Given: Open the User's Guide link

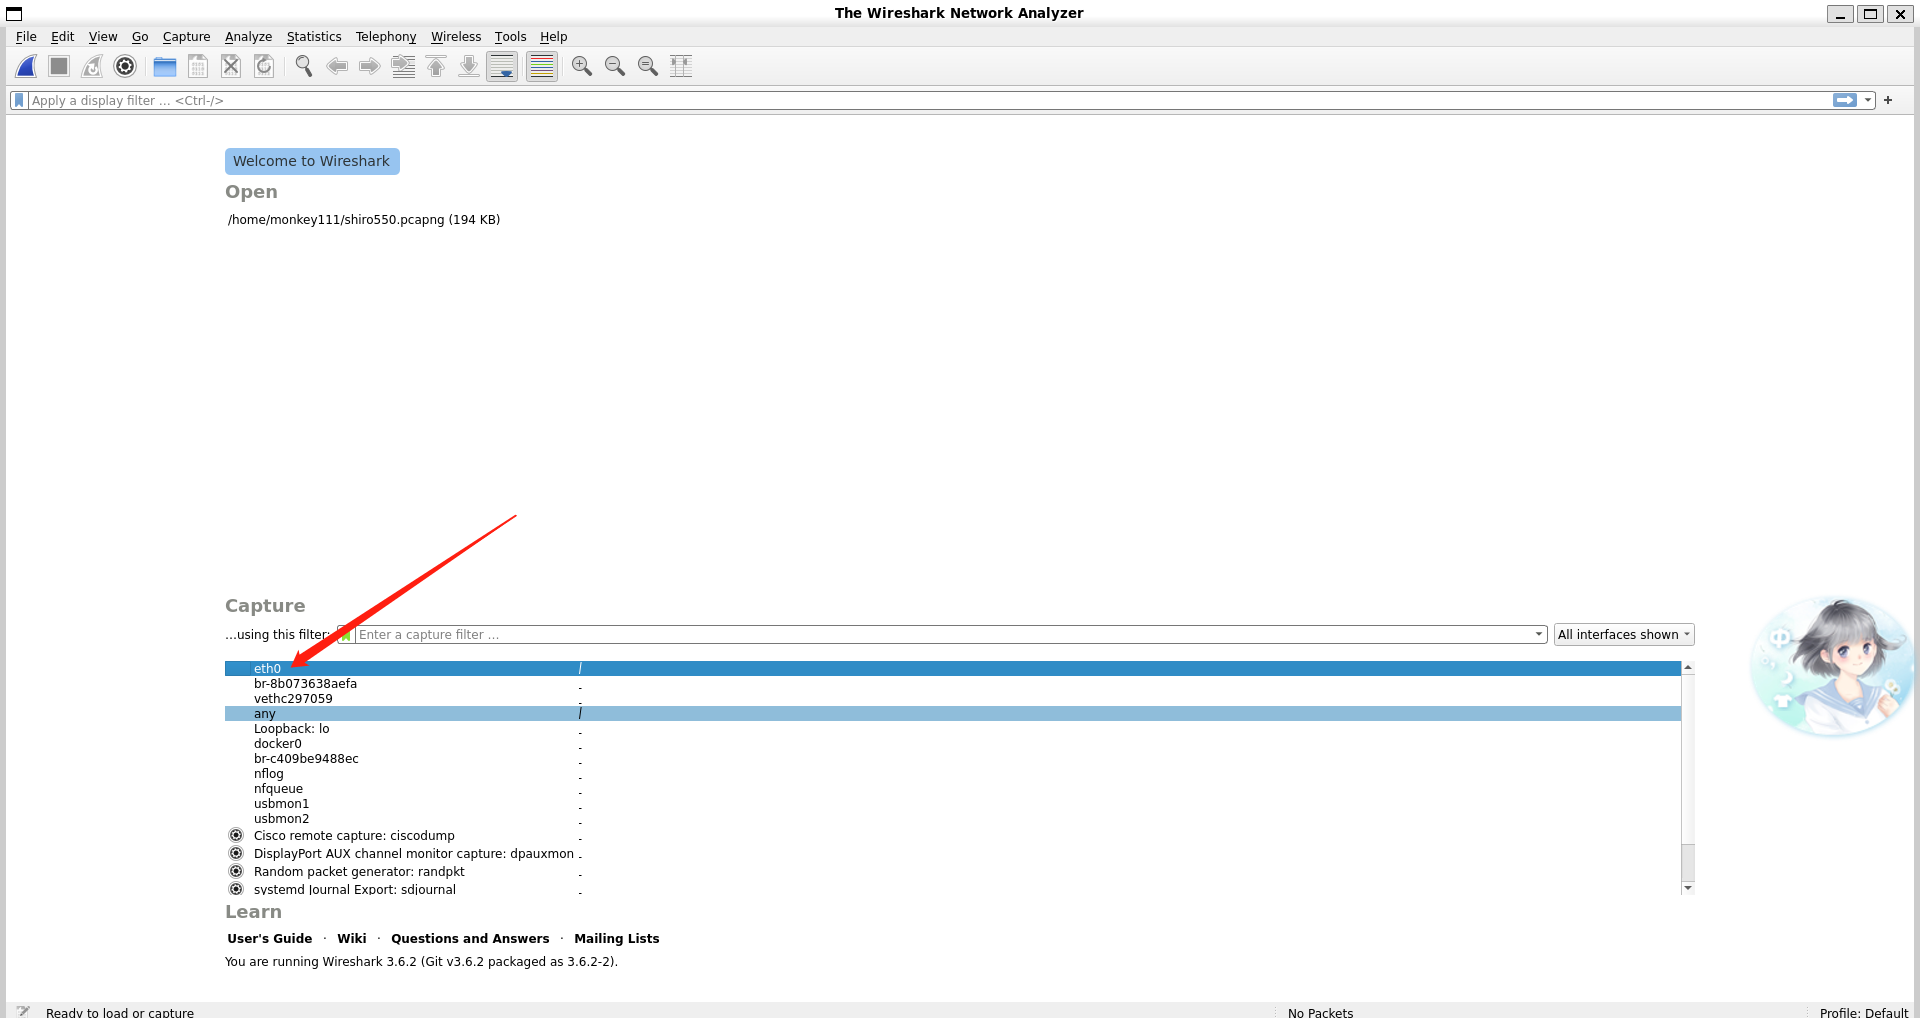Looking at the screenshot, I should click(x=269, y=939).
